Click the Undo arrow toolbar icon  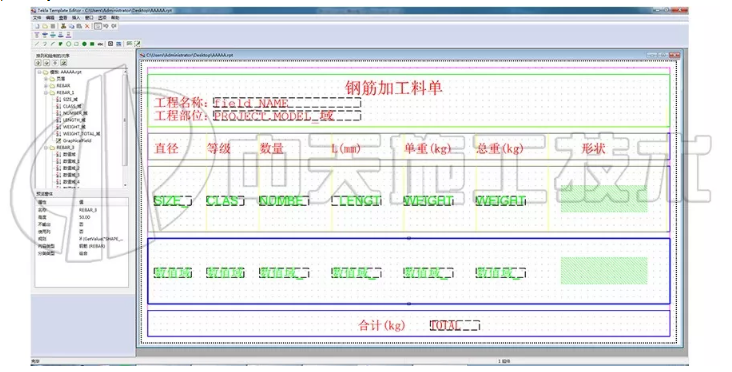[x=106, y=26]
